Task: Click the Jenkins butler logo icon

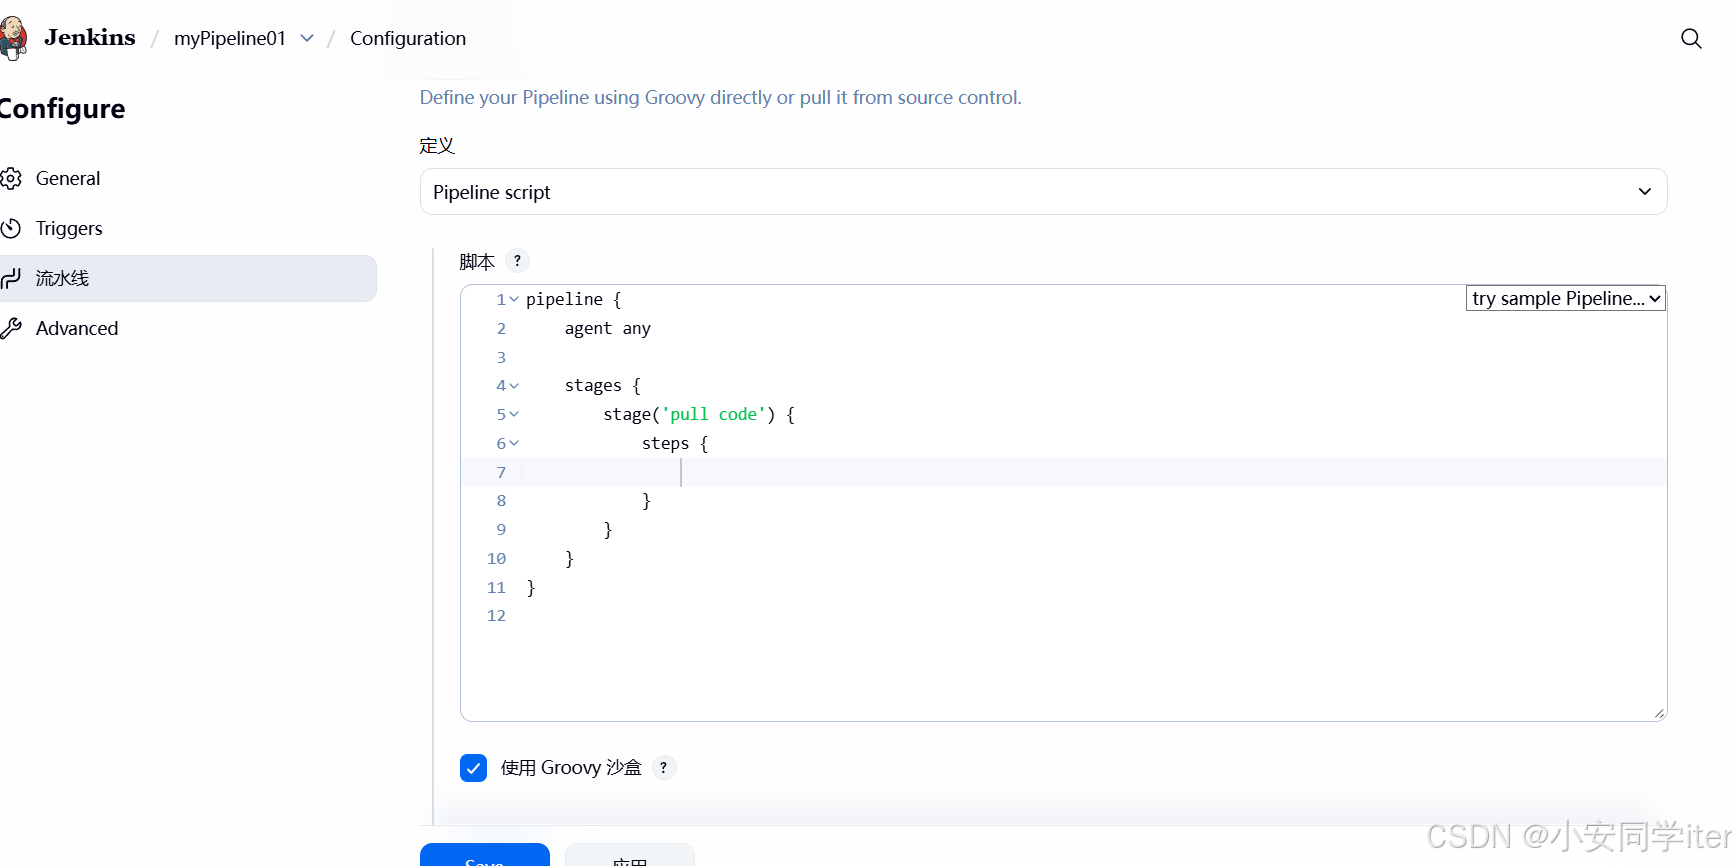Action: point(13,38)
